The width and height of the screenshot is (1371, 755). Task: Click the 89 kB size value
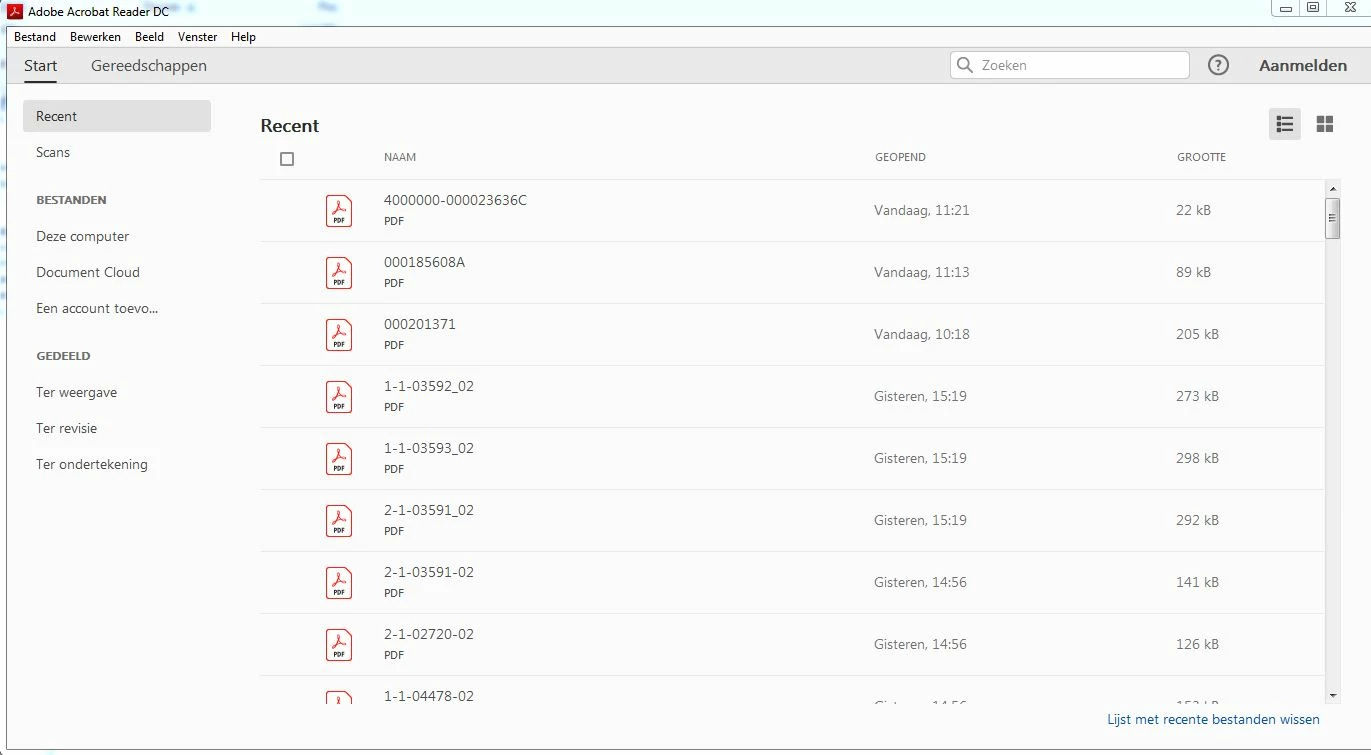click(x=1193, y=273)
